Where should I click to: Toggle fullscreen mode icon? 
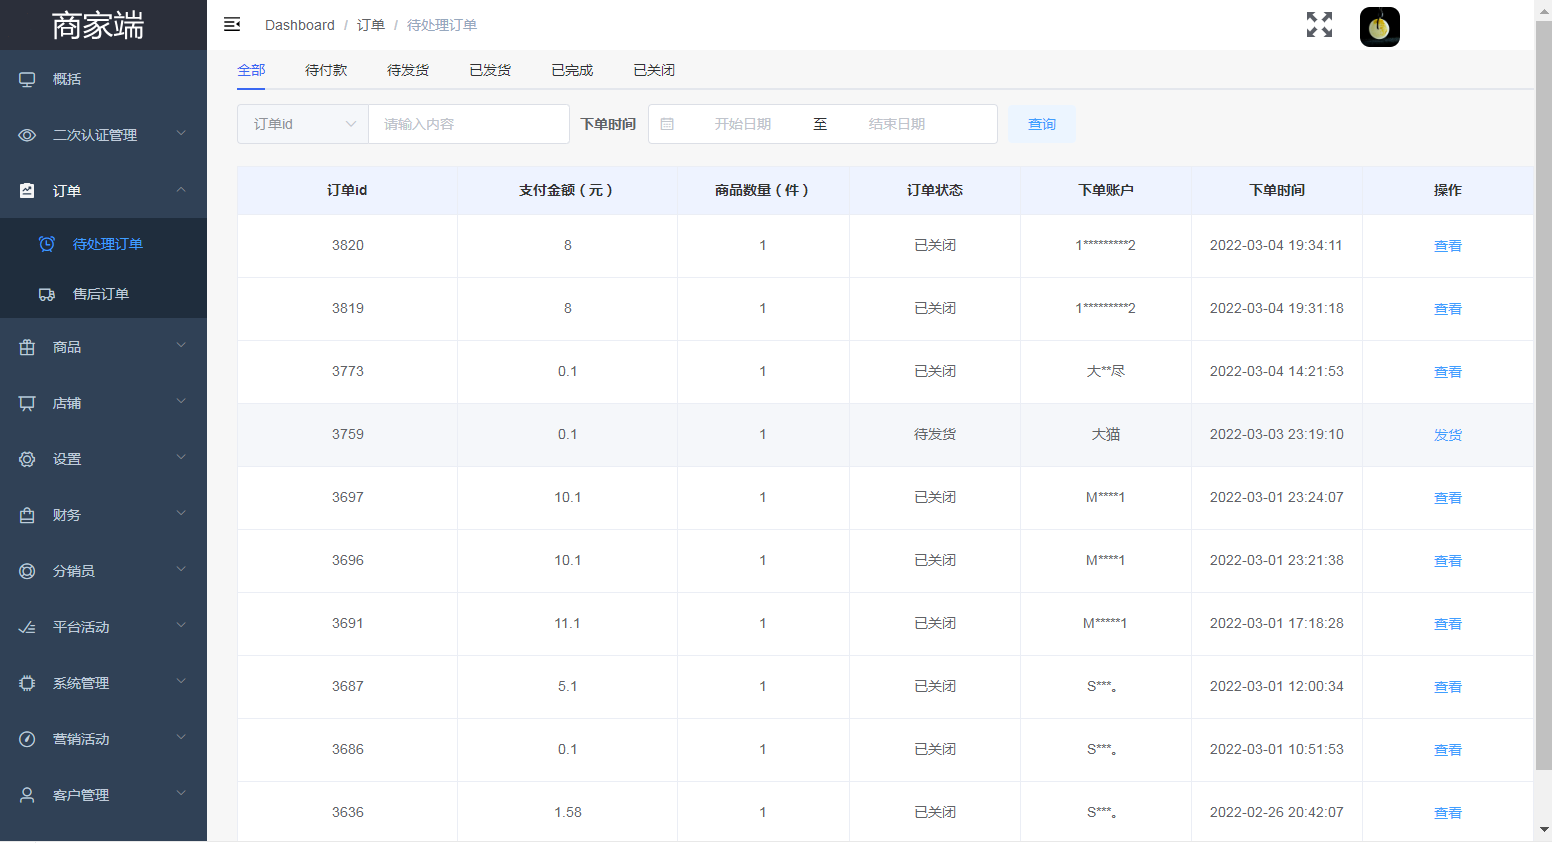1319,25
